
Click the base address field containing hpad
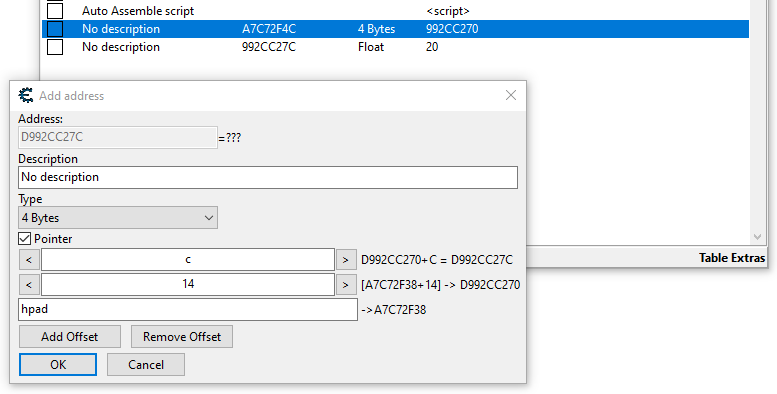[x=188, y=309]
